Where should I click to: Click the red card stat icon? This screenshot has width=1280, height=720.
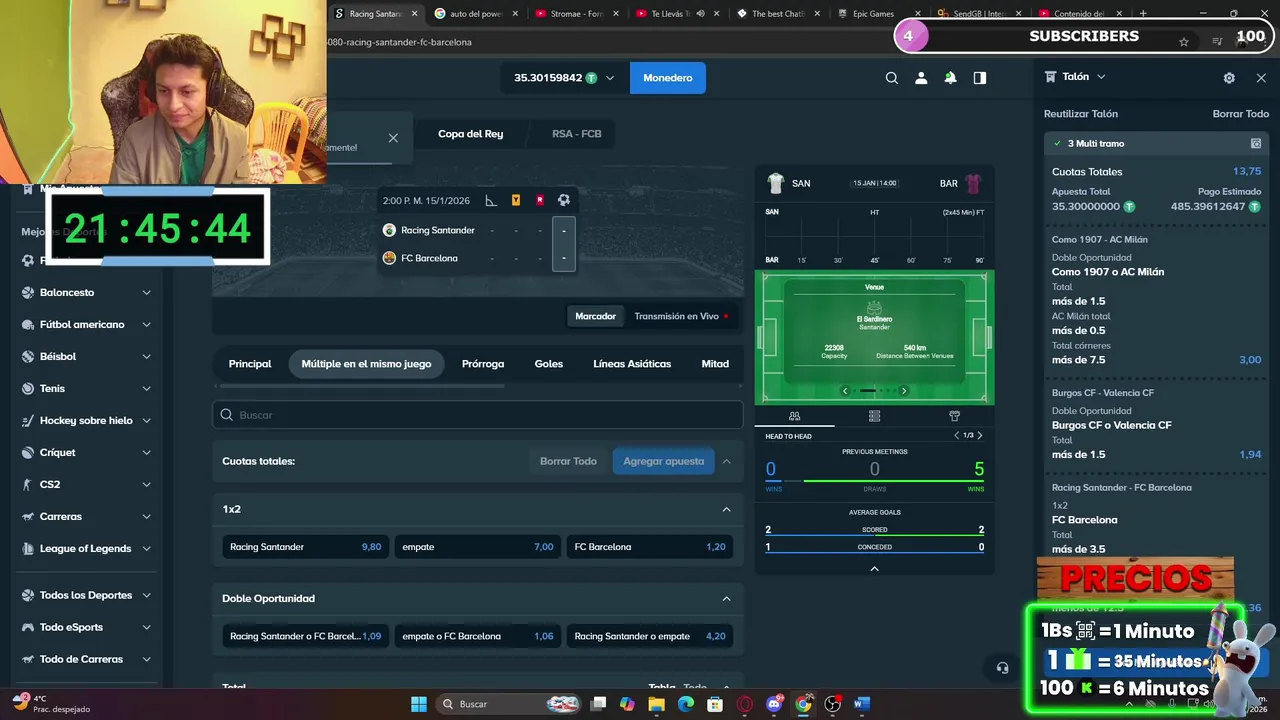(x=540, y=200)
